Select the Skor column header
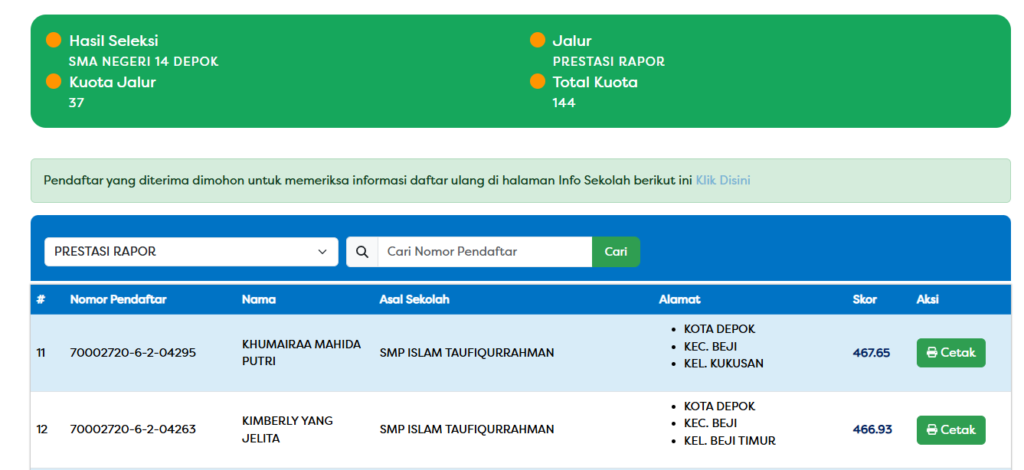The width and height of the screenshot is (1024, 470). coord(864,299)
